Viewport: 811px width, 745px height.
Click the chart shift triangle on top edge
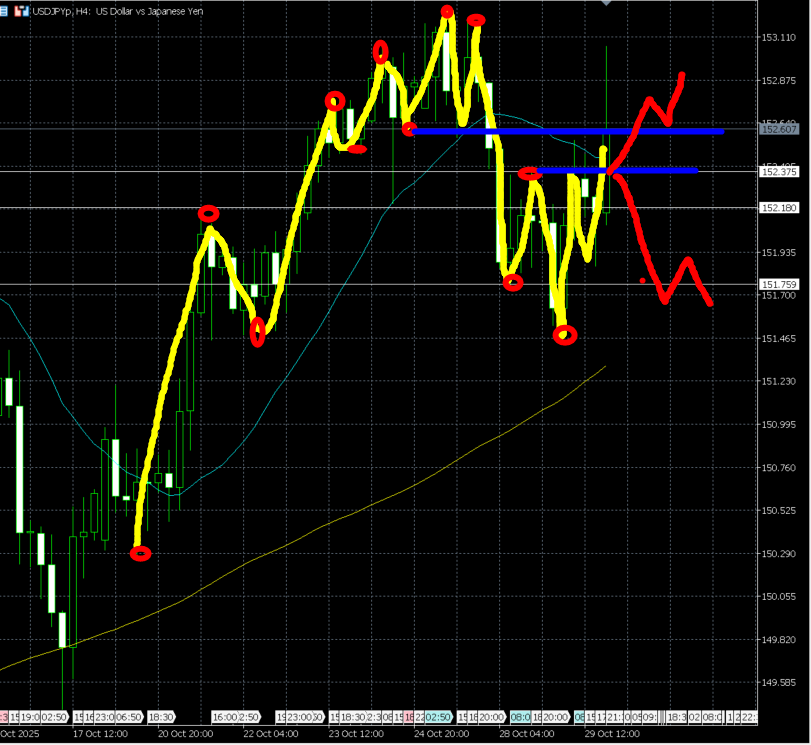(604, 3)
